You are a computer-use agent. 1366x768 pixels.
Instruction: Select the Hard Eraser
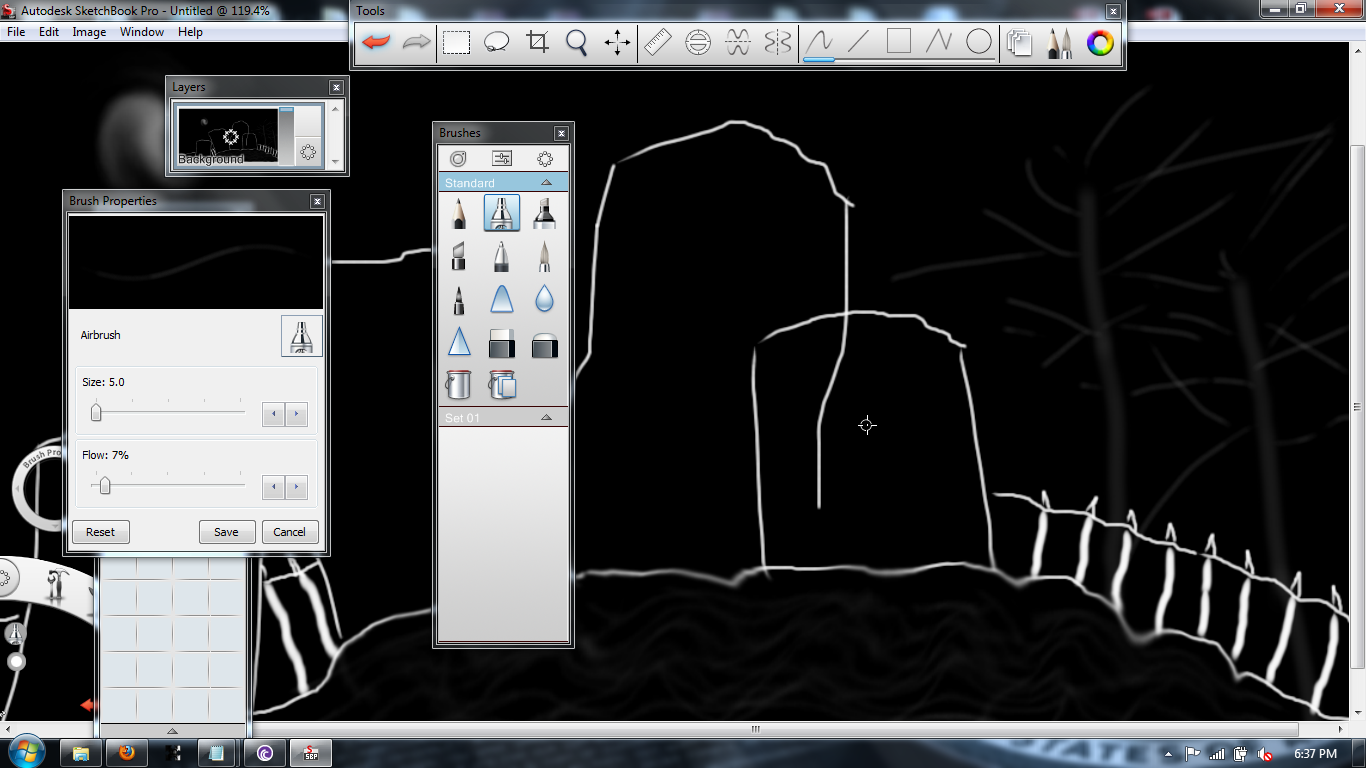[x=501, y=343]
